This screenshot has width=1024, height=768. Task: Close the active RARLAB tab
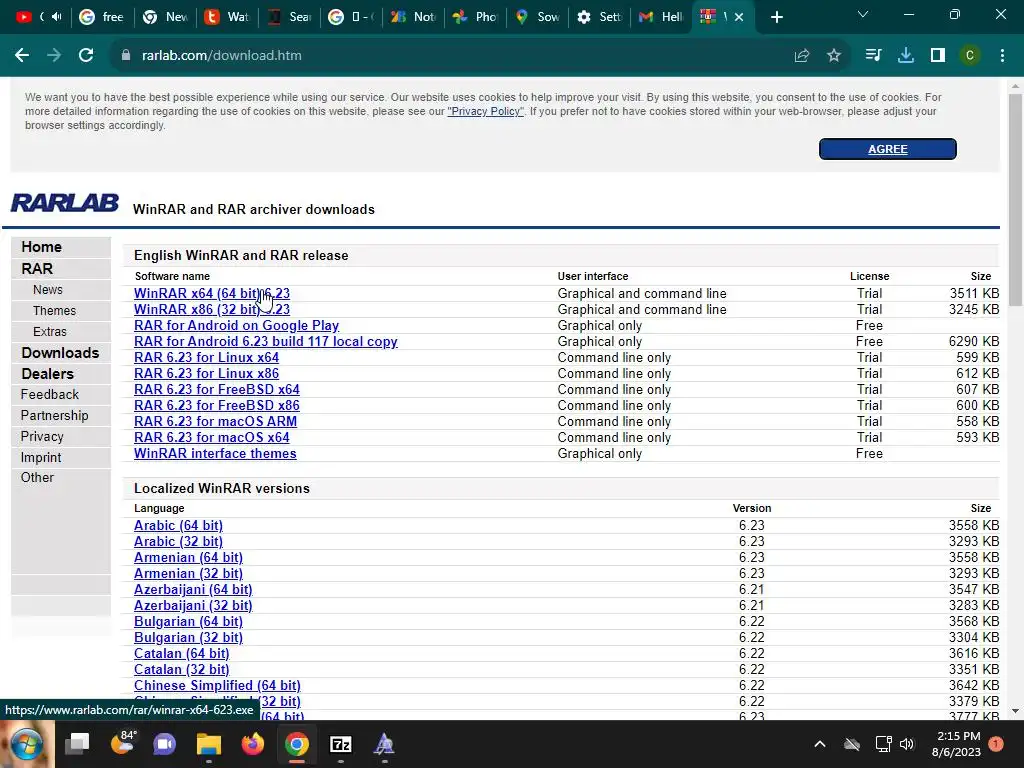[x=739, y=18]
